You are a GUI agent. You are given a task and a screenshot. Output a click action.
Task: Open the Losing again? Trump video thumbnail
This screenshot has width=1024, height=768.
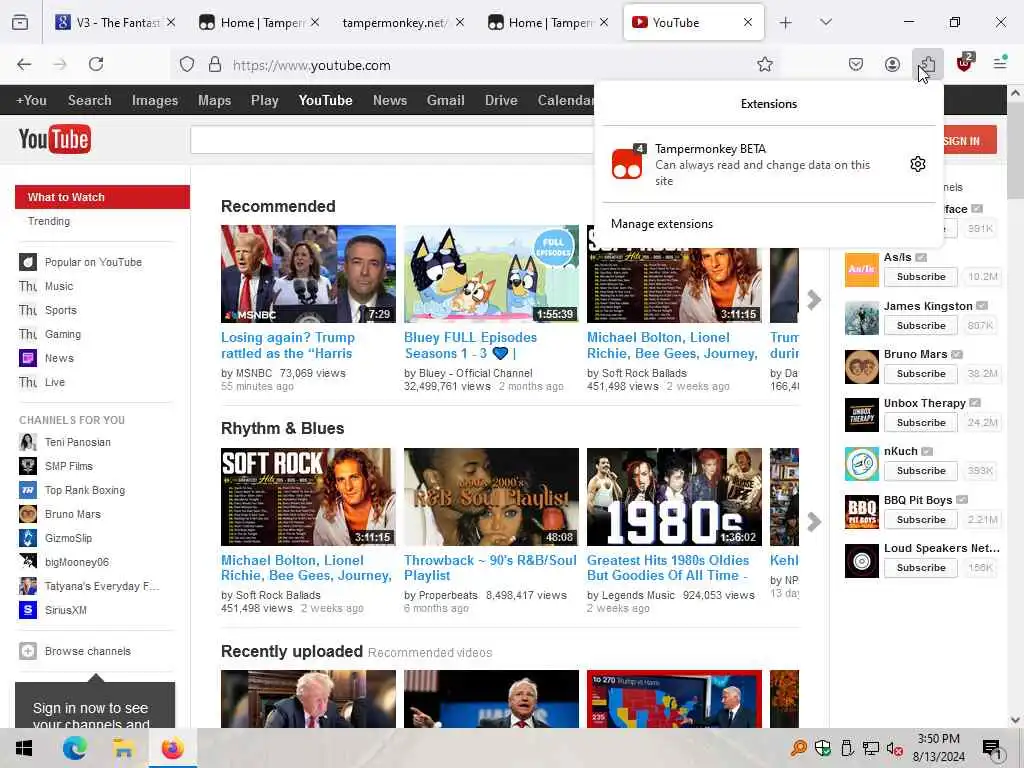pos(308,274)
